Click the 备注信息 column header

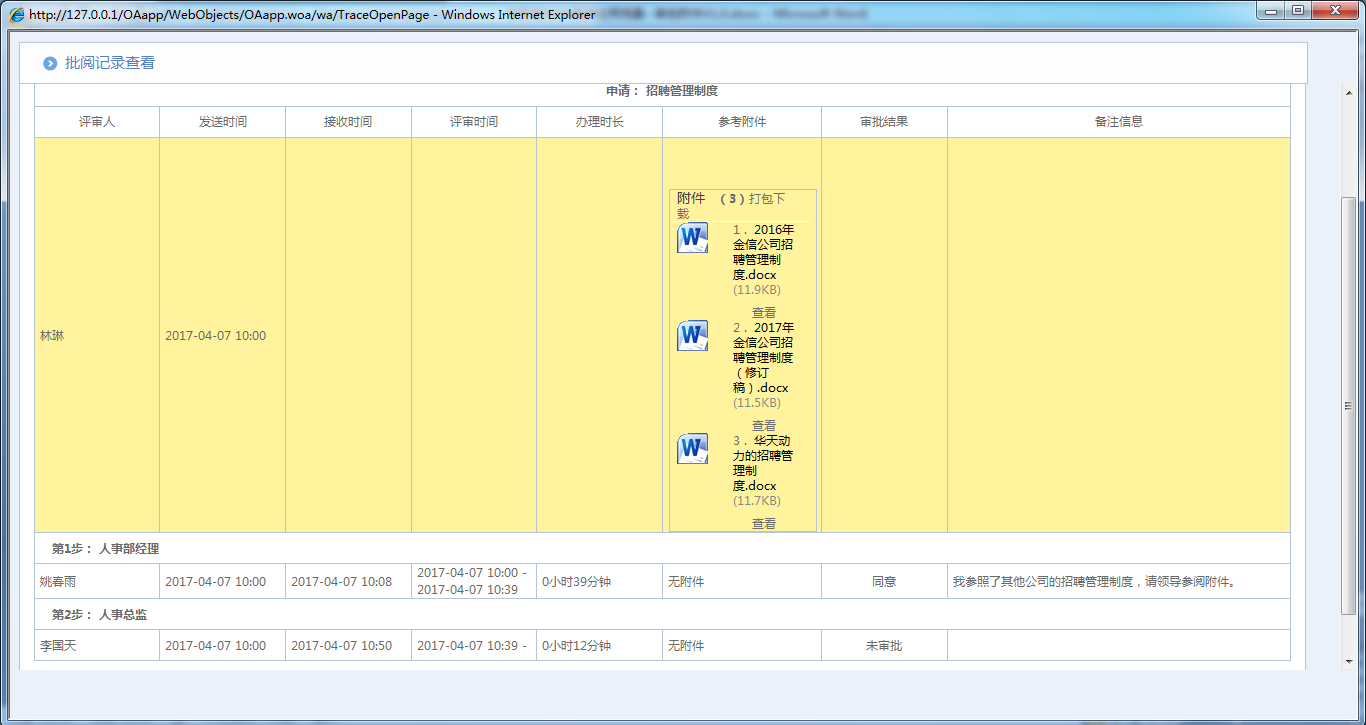pyautogui.click(x=1119, y=122)
